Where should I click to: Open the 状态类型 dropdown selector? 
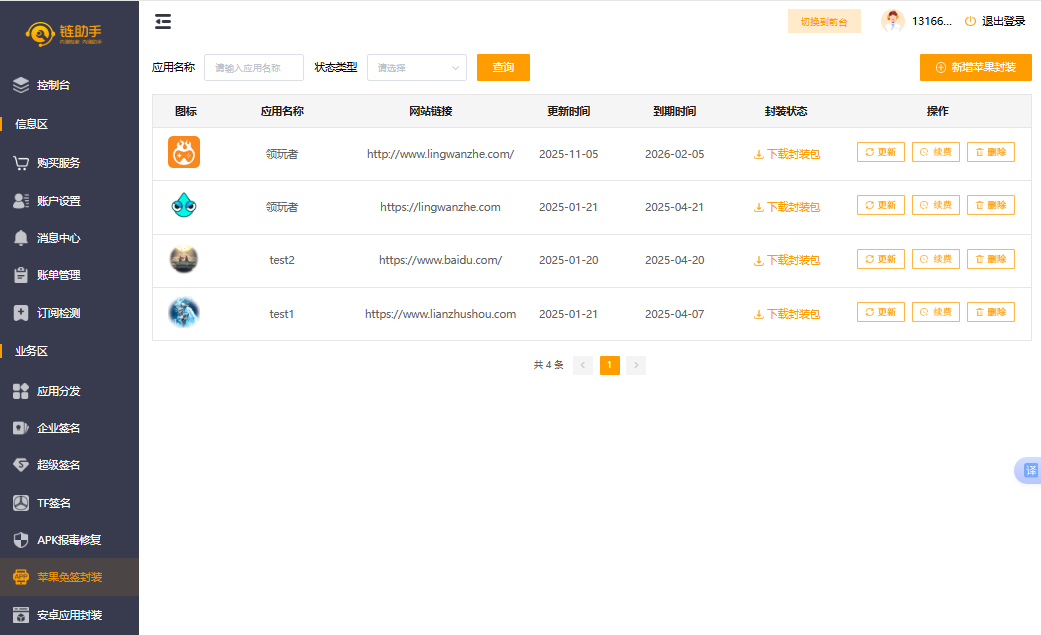pos(416,68)
